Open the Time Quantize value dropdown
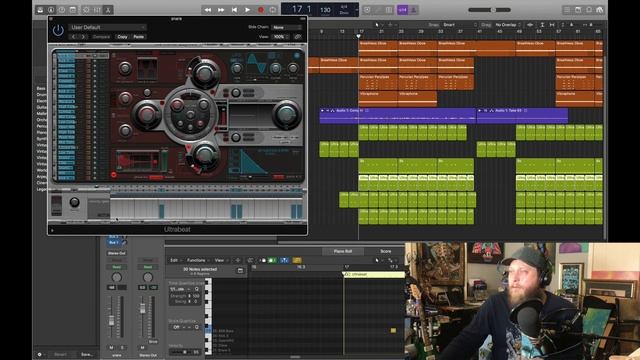 pyautogui.click(x=180, y=289)
